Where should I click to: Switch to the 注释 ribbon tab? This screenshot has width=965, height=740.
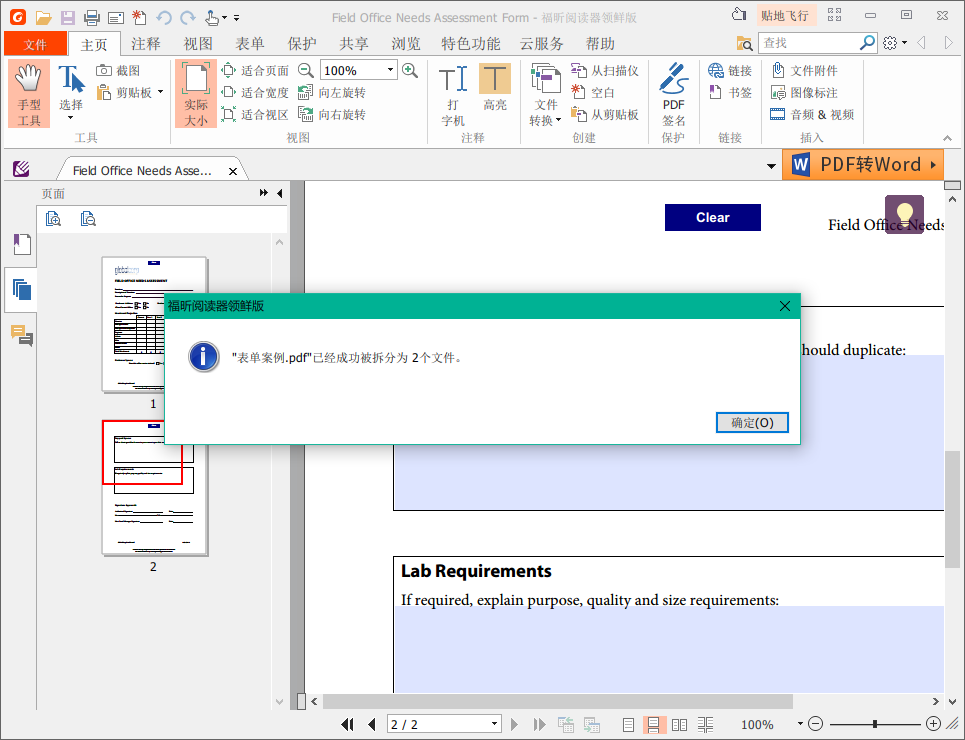(144, 44)
